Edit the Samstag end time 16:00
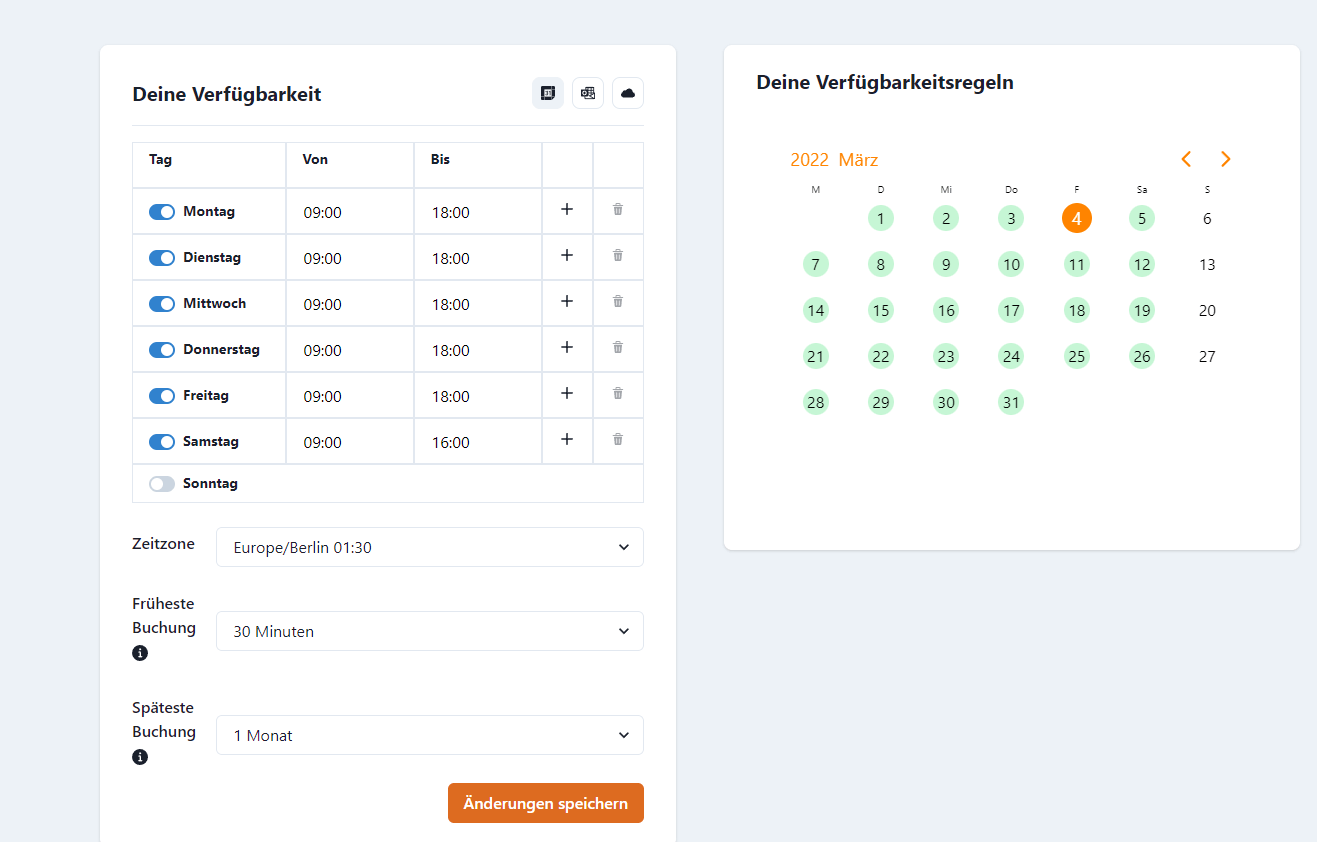The width and height of the screenshot is (1317, 842). tap(478, 442)
